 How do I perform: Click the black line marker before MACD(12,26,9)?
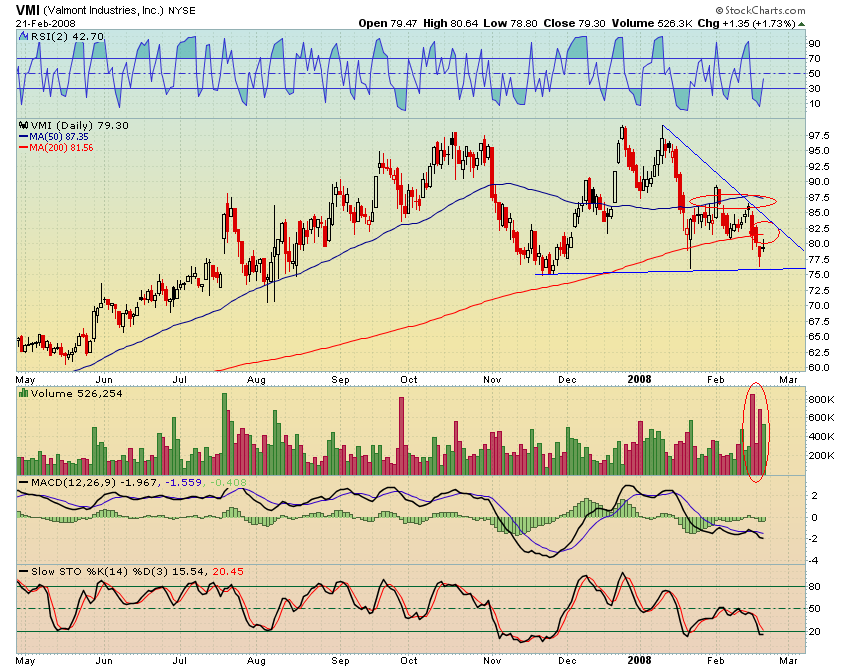point(23,482)
